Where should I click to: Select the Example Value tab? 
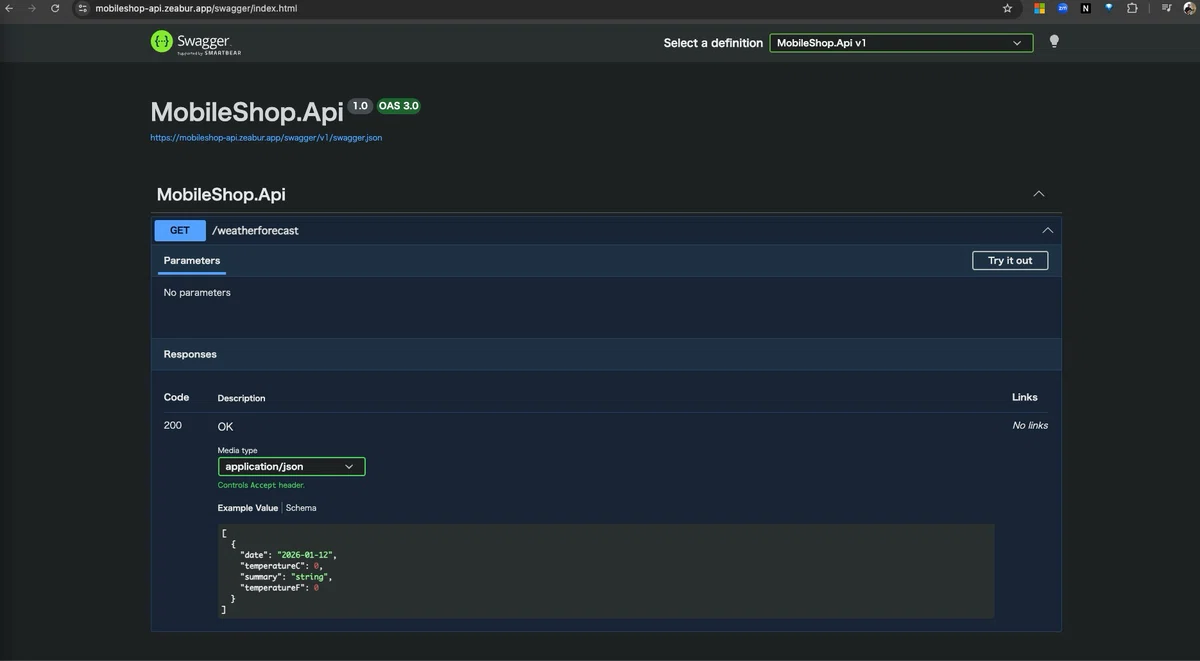(x=248, y=508)
